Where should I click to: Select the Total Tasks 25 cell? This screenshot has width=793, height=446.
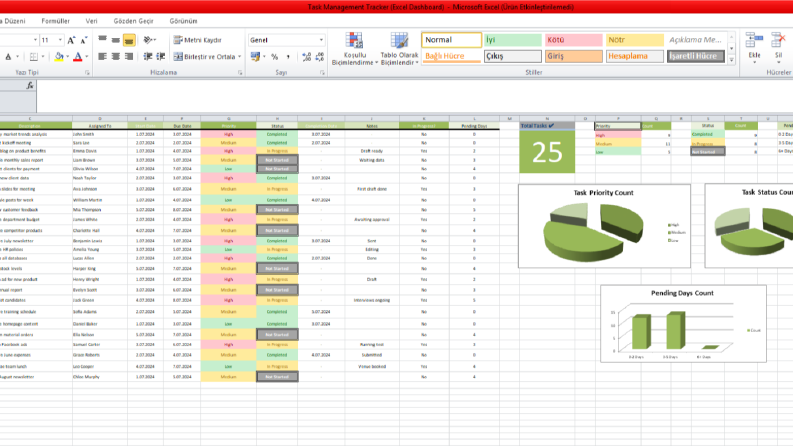[547, 152]
